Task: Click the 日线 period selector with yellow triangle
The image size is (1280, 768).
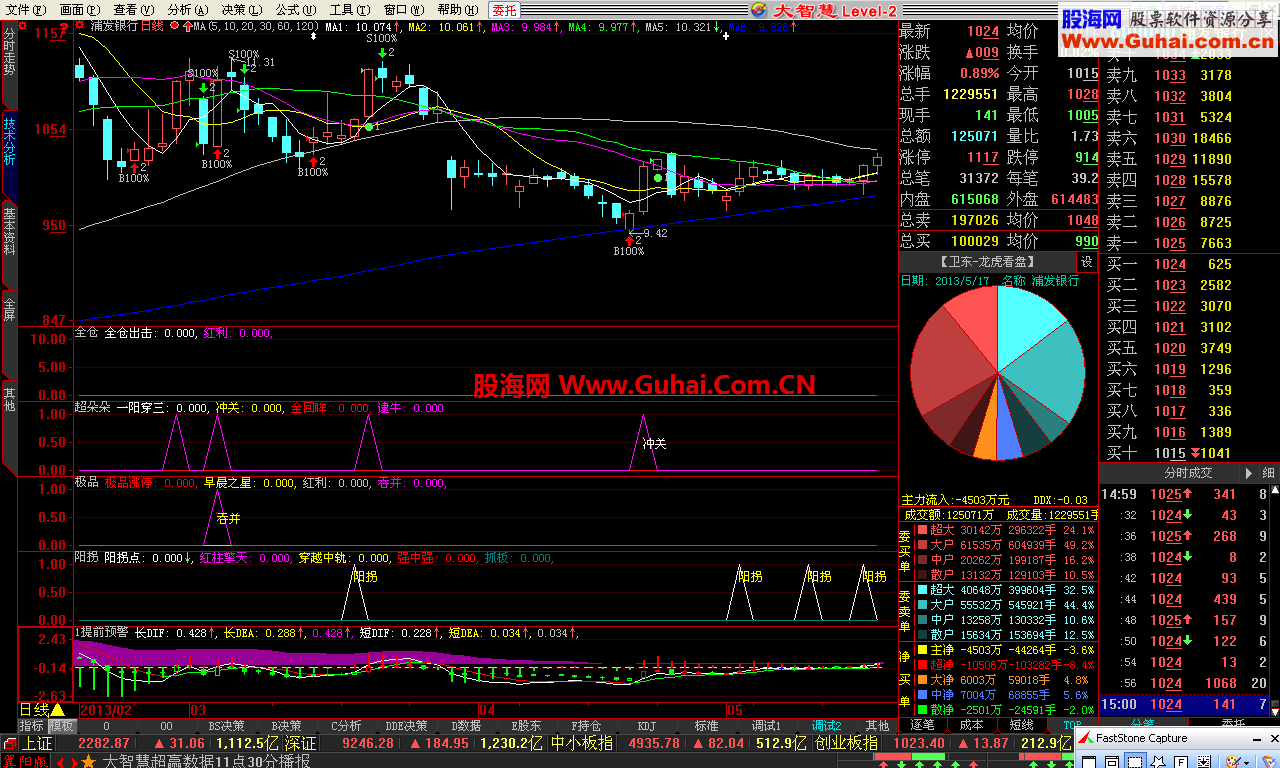Action: 43,709
